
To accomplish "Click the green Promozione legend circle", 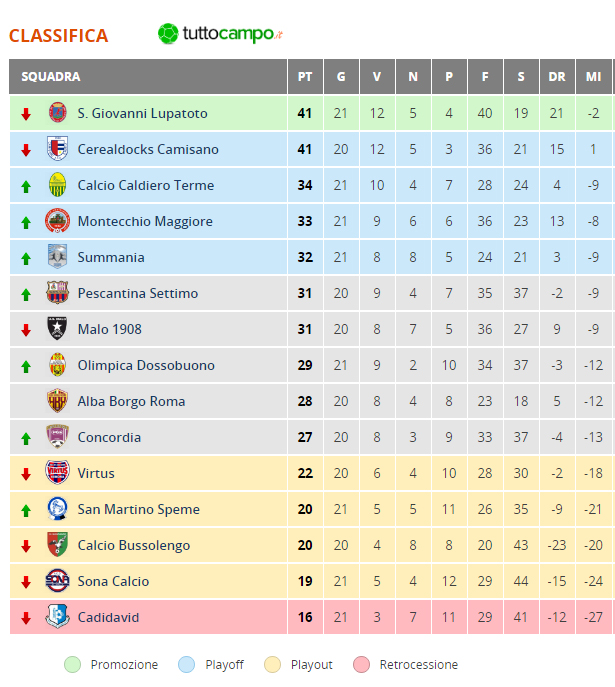I will click(x=72, y=665).
